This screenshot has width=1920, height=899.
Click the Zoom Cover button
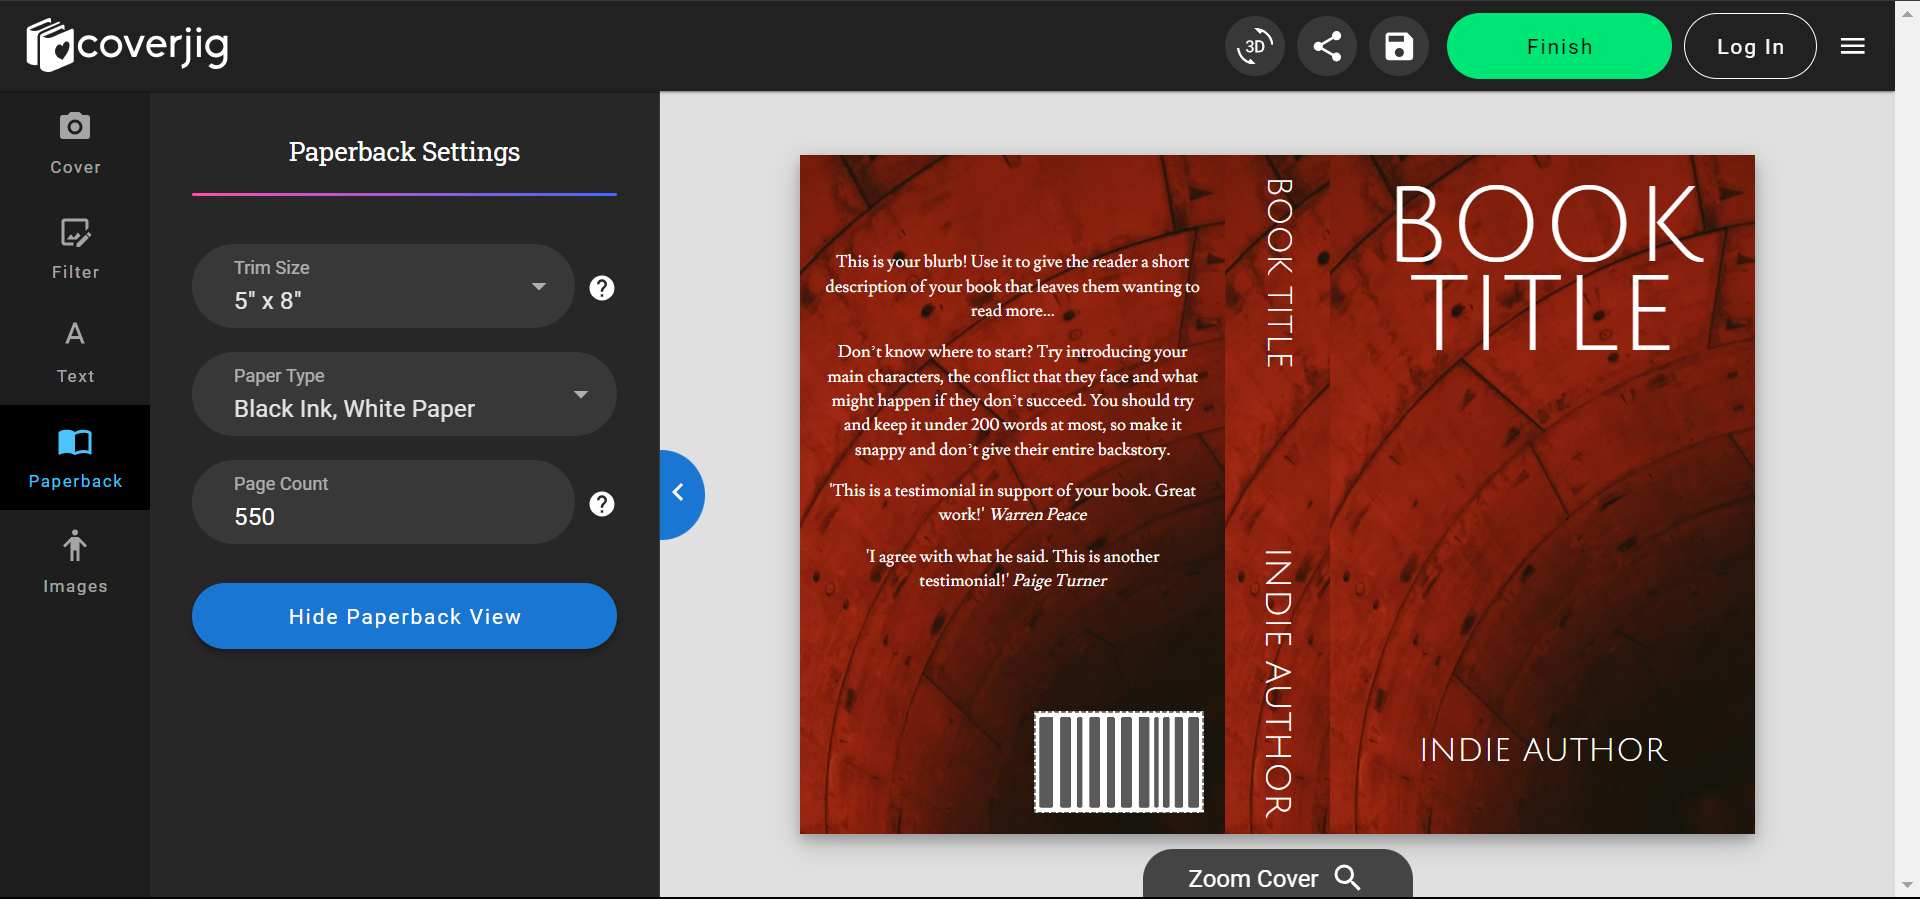[1277, 876]
